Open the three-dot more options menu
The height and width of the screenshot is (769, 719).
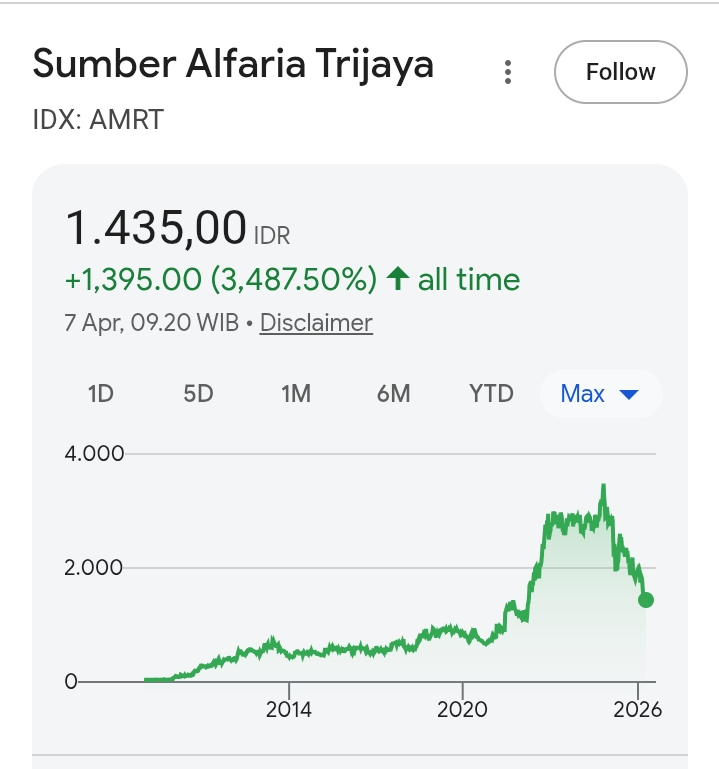tap(508, 72)
